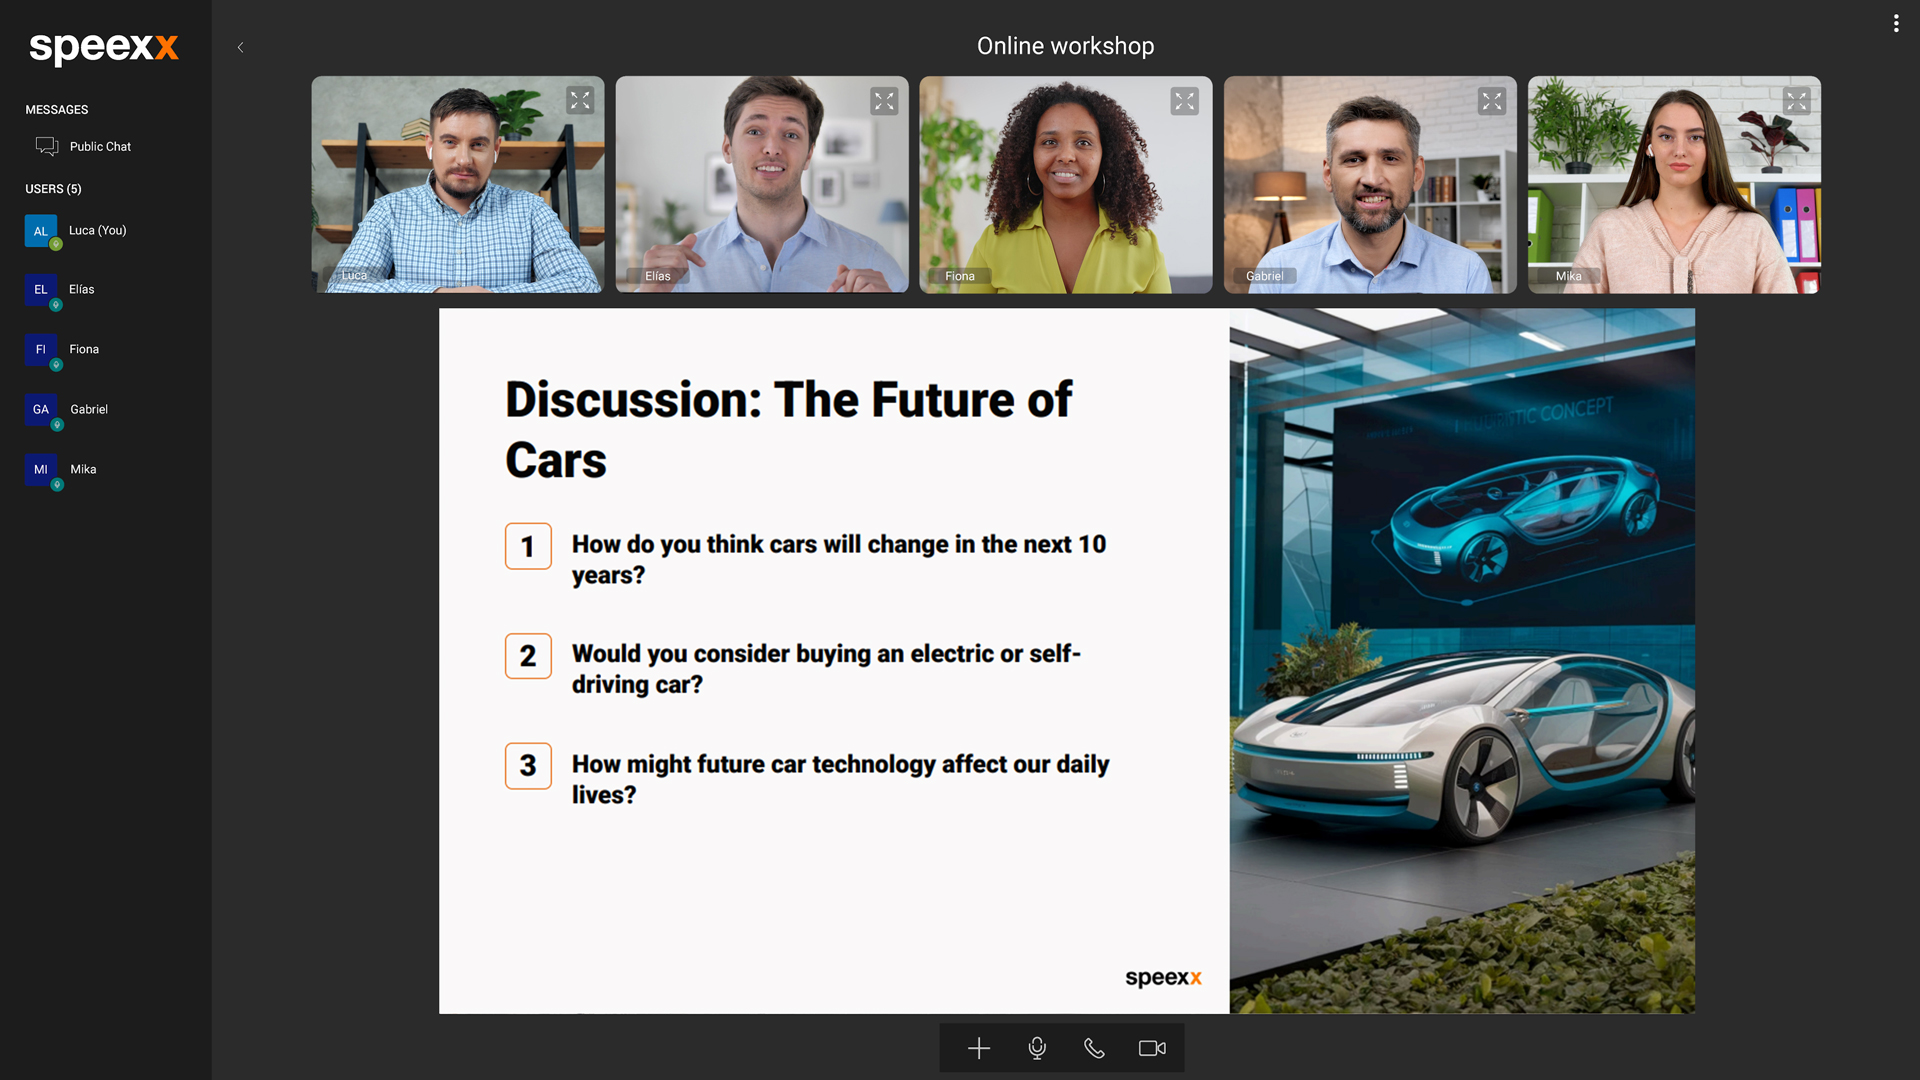Expand Luca's video to fullscreen
Screen dimensions: 1920x1080
point(580,100)
